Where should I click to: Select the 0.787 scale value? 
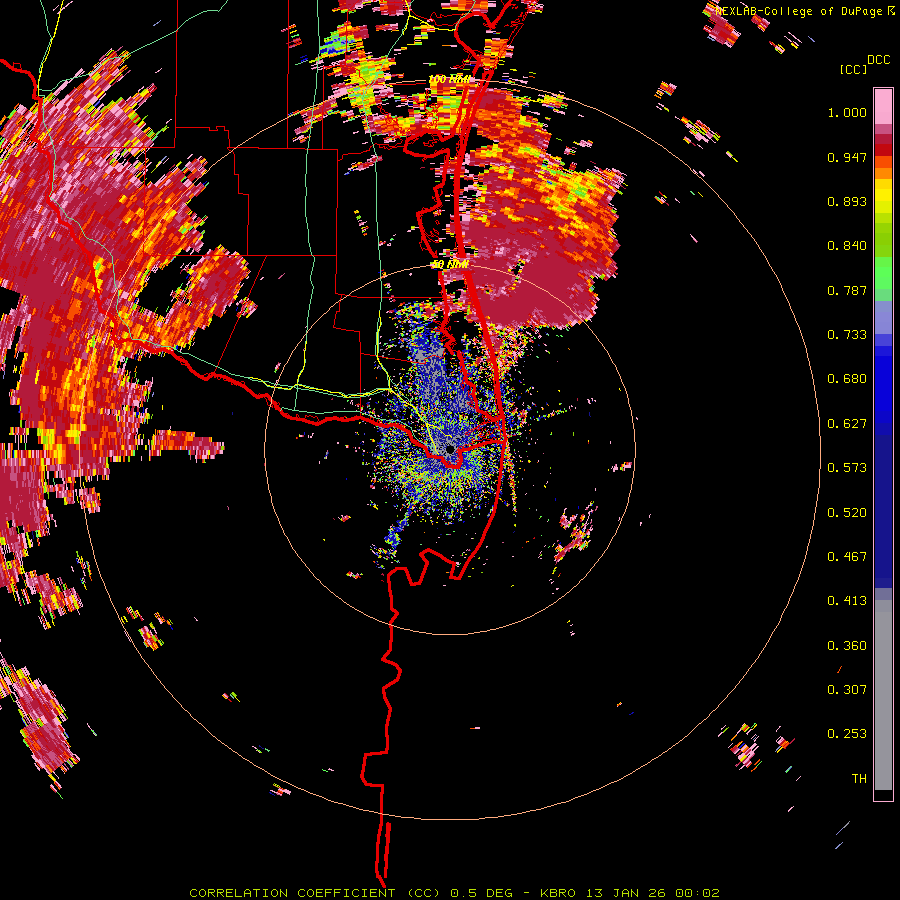click(x=847, y=290)
